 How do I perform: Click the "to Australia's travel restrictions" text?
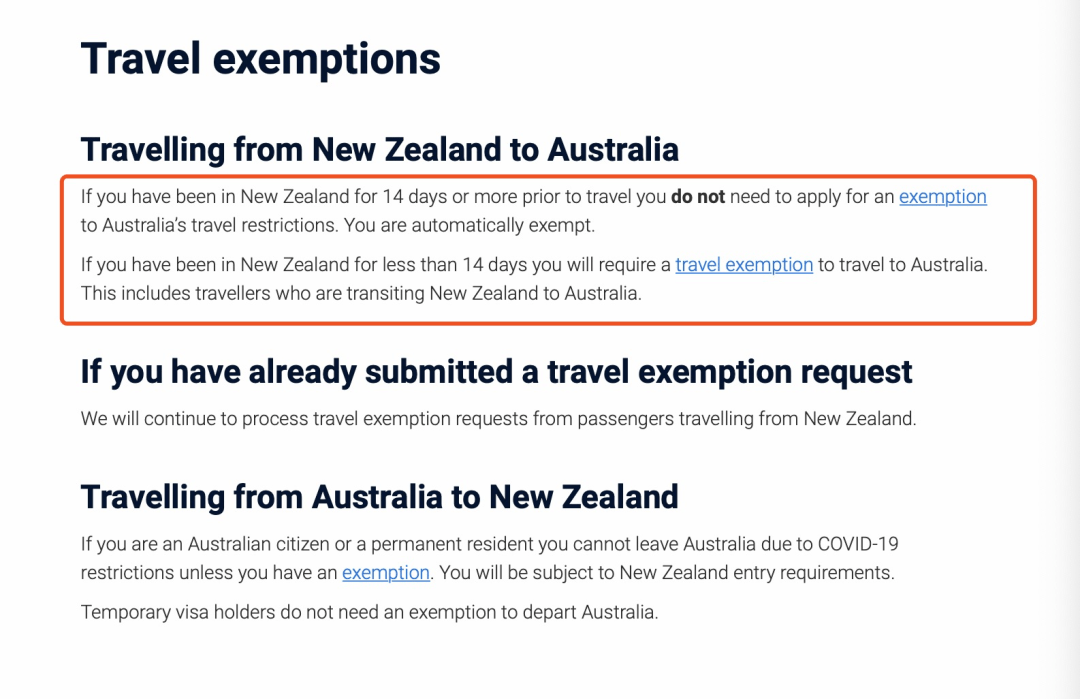click(210, 226)
